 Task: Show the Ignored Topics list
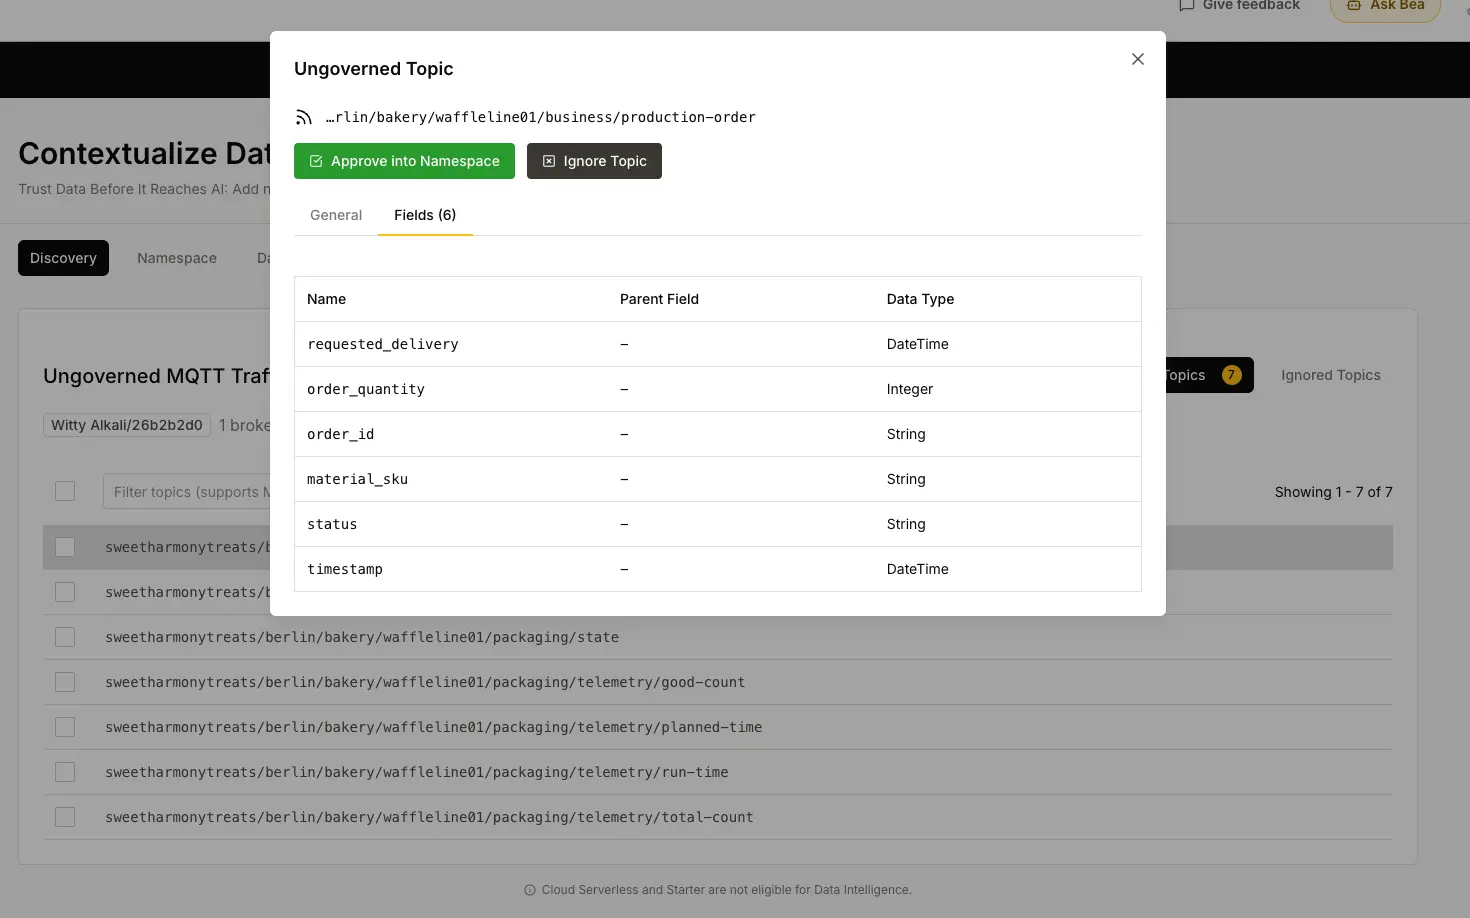point(1331,375)
